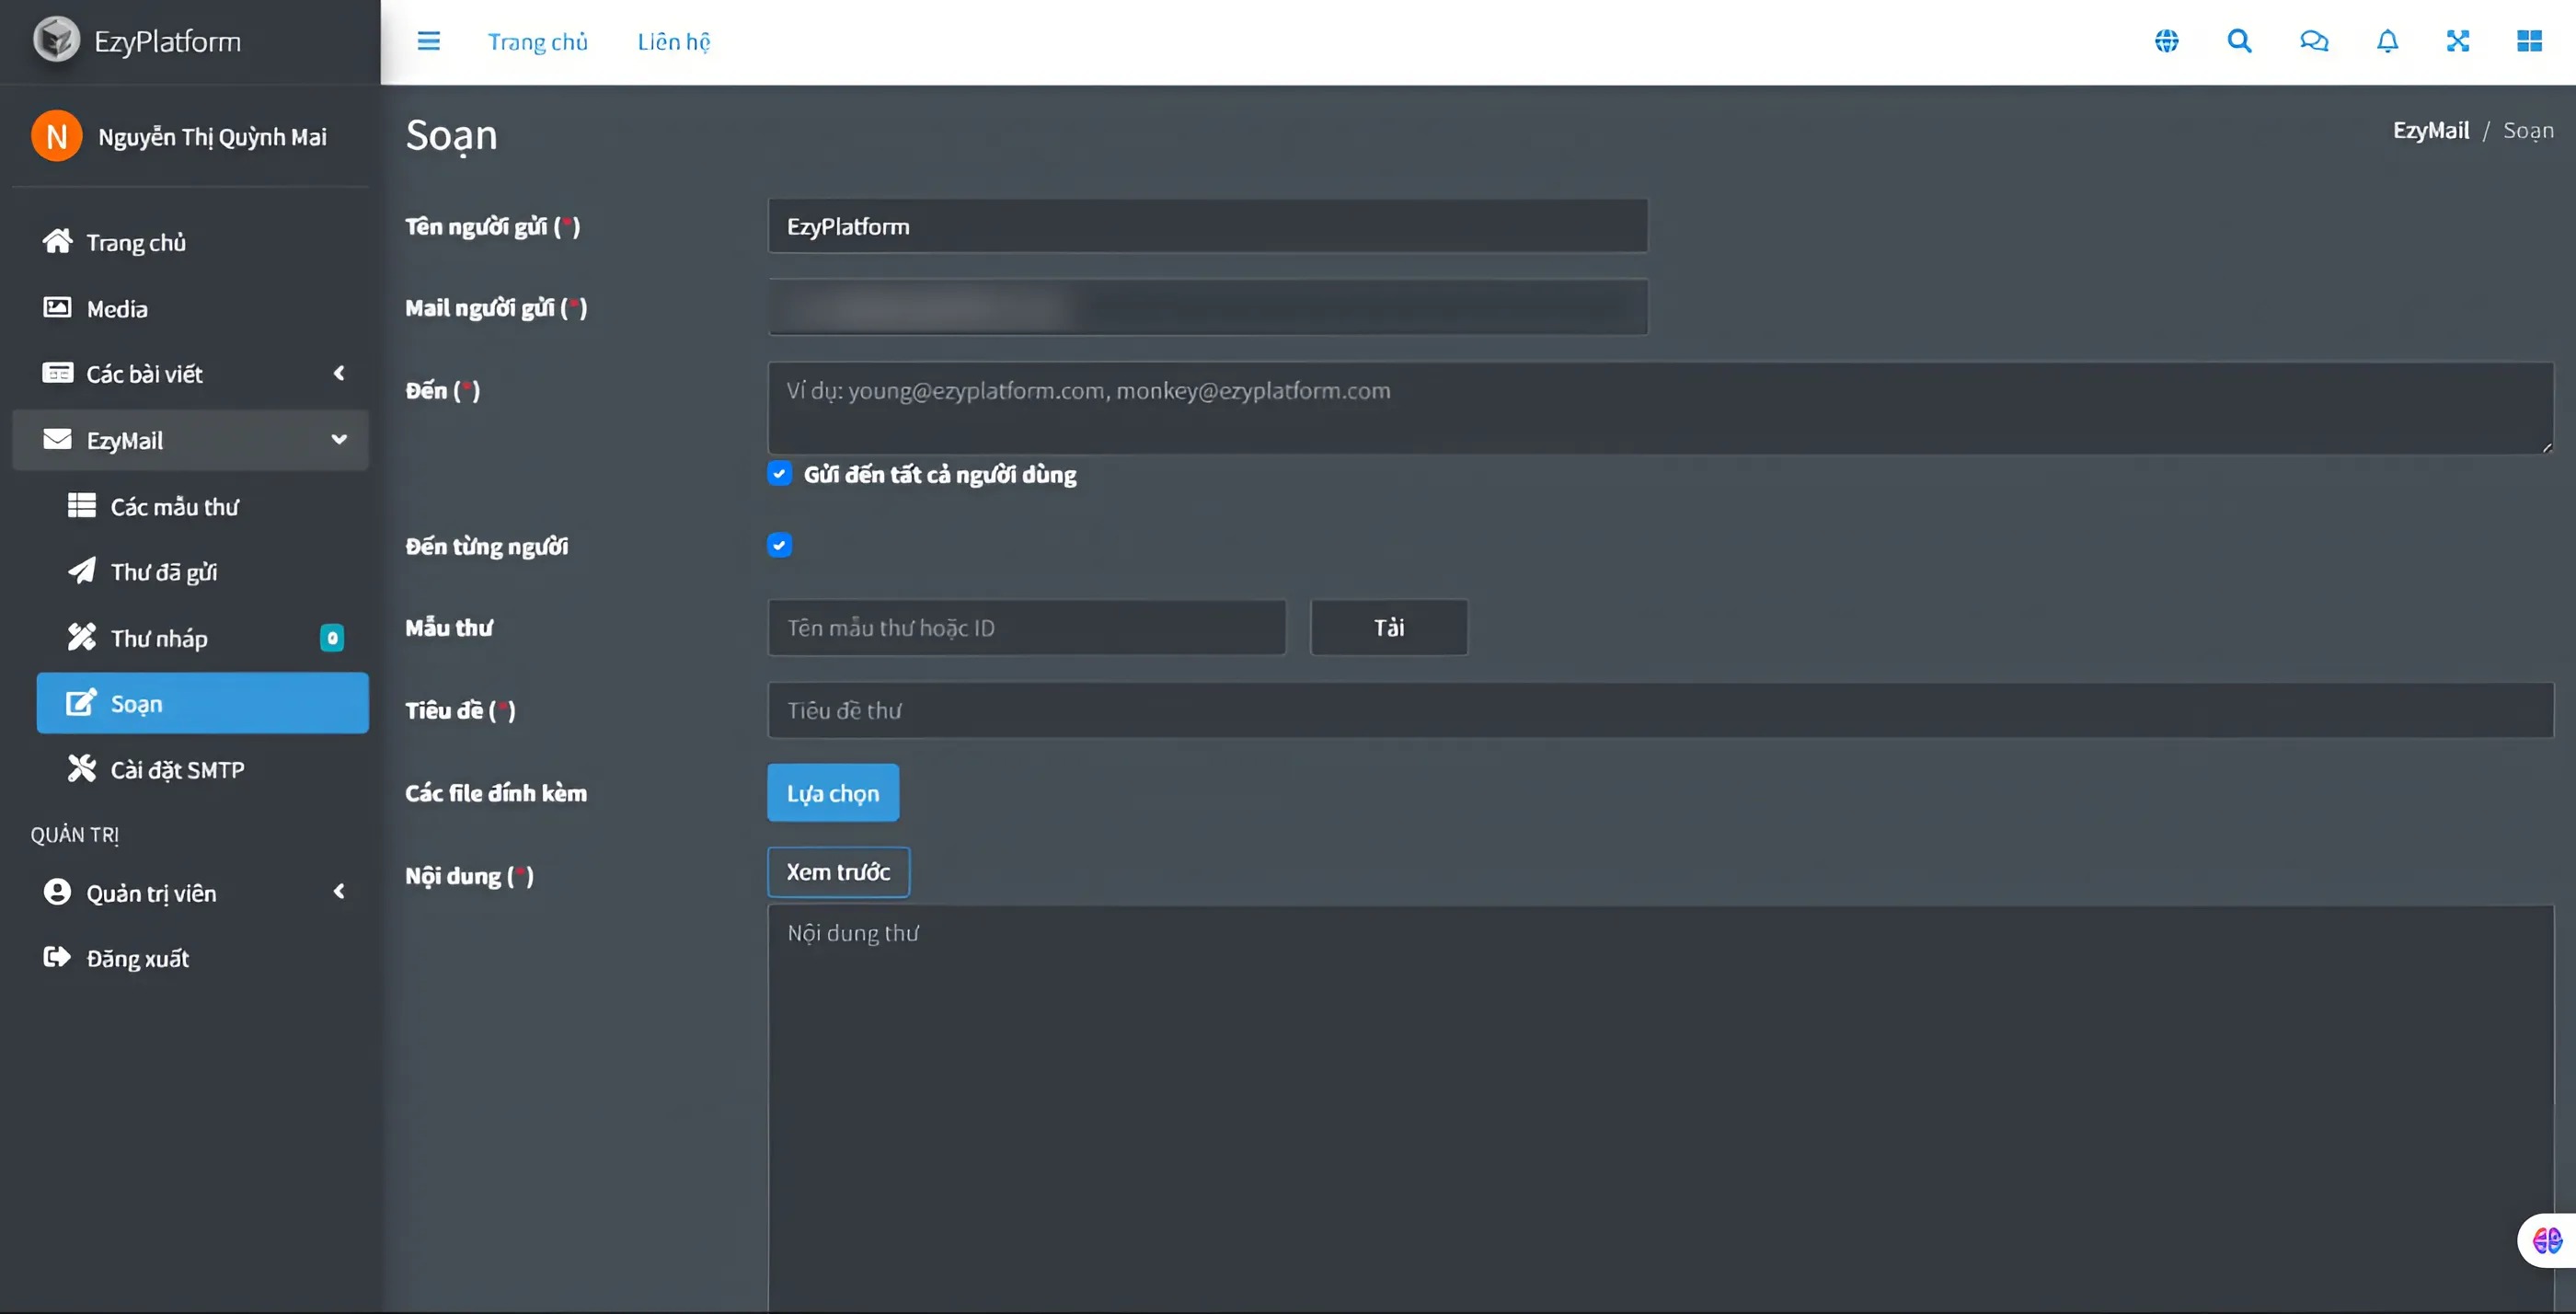
Task: Collapse the EzyMail submenu chevron
Action: point(339,440)
